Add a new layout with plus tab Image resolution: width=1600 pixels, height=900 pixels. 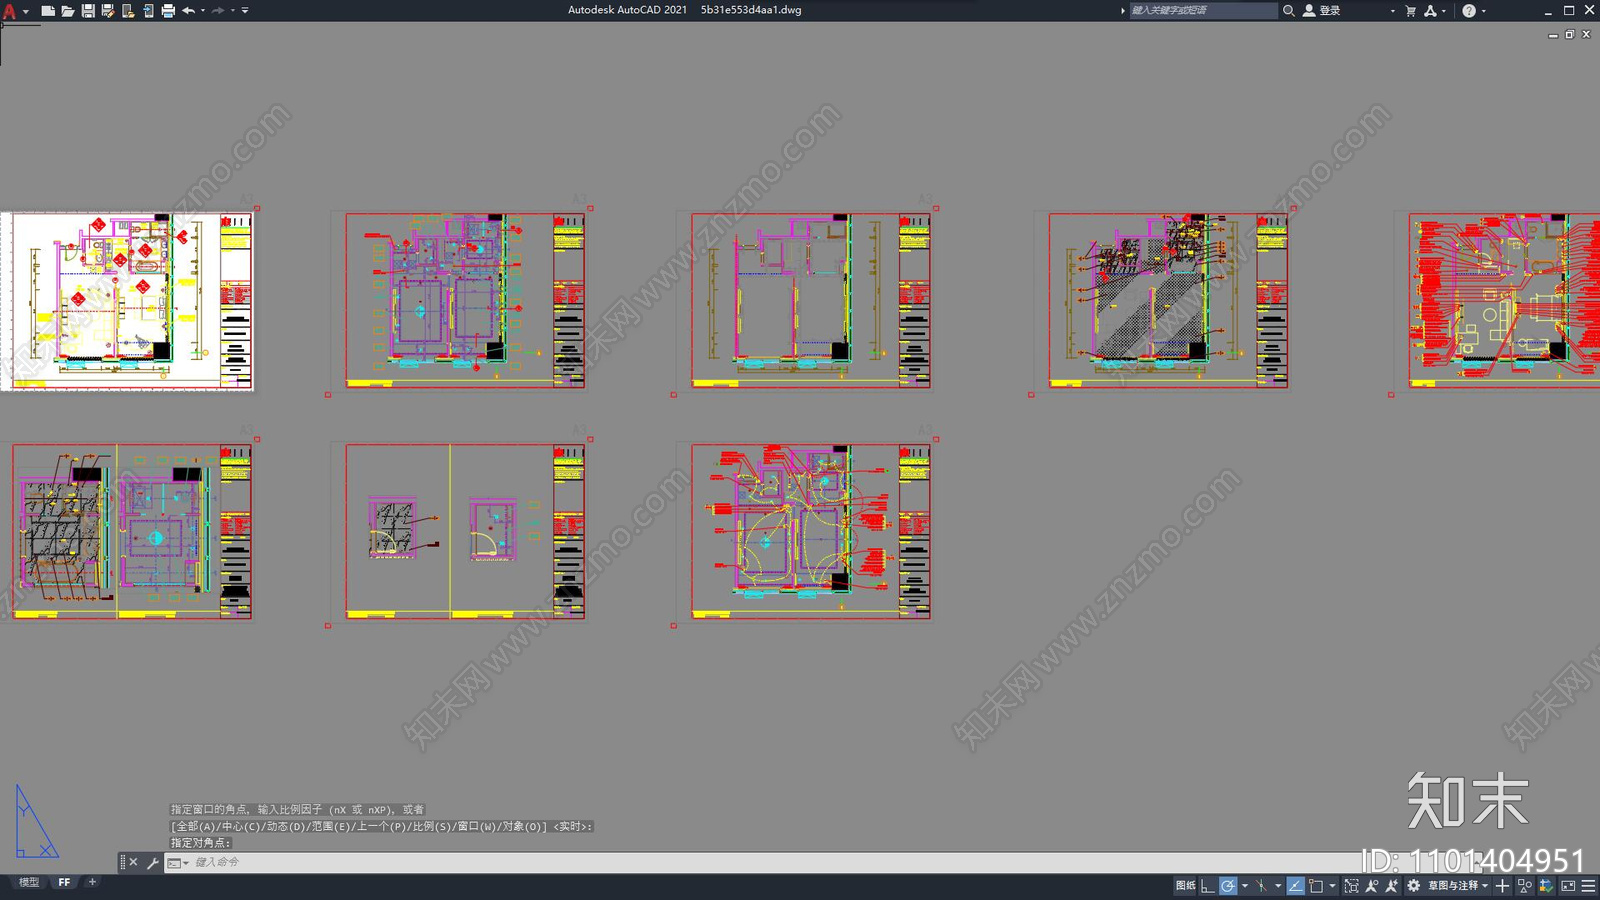click(x=92, y=882)
